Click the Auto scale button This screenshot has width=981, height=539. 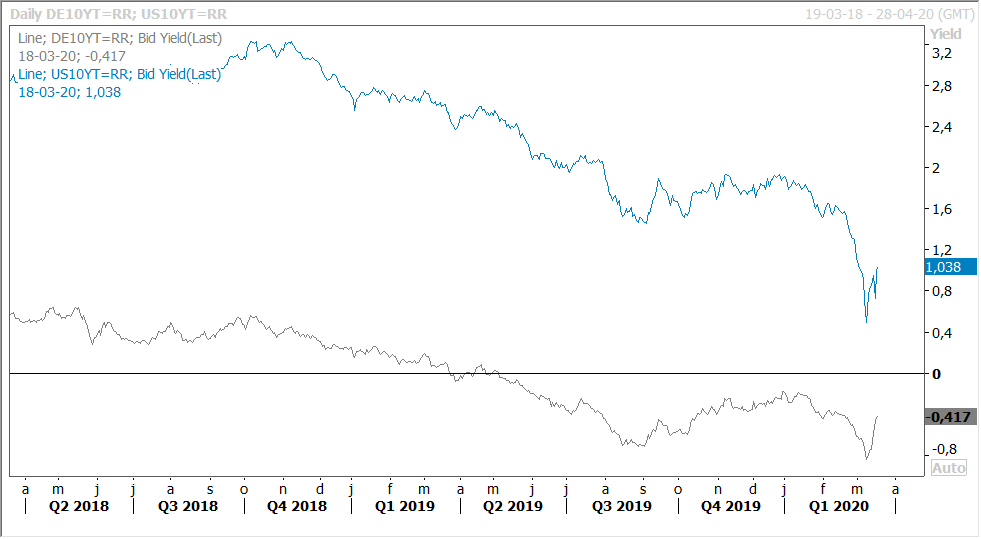pyautogui.click(x=948, y=468)
